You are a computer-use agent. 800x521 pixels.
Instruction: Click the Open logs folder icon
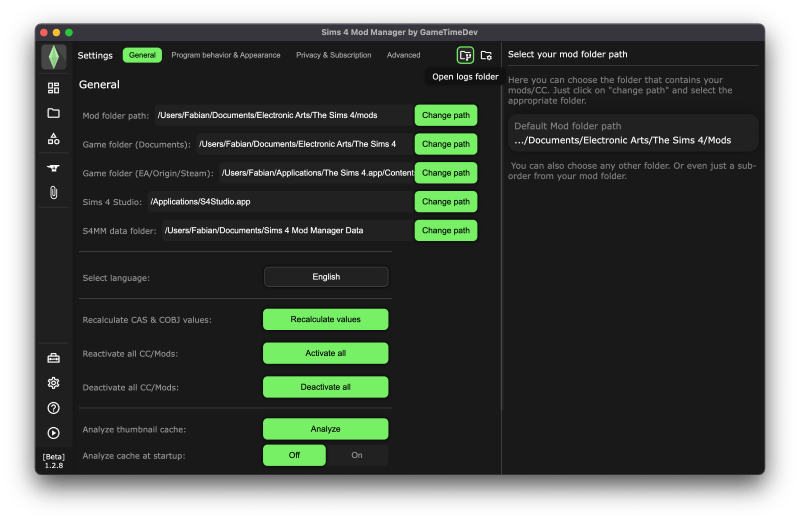pyautogui.click(x=465, y=55)
